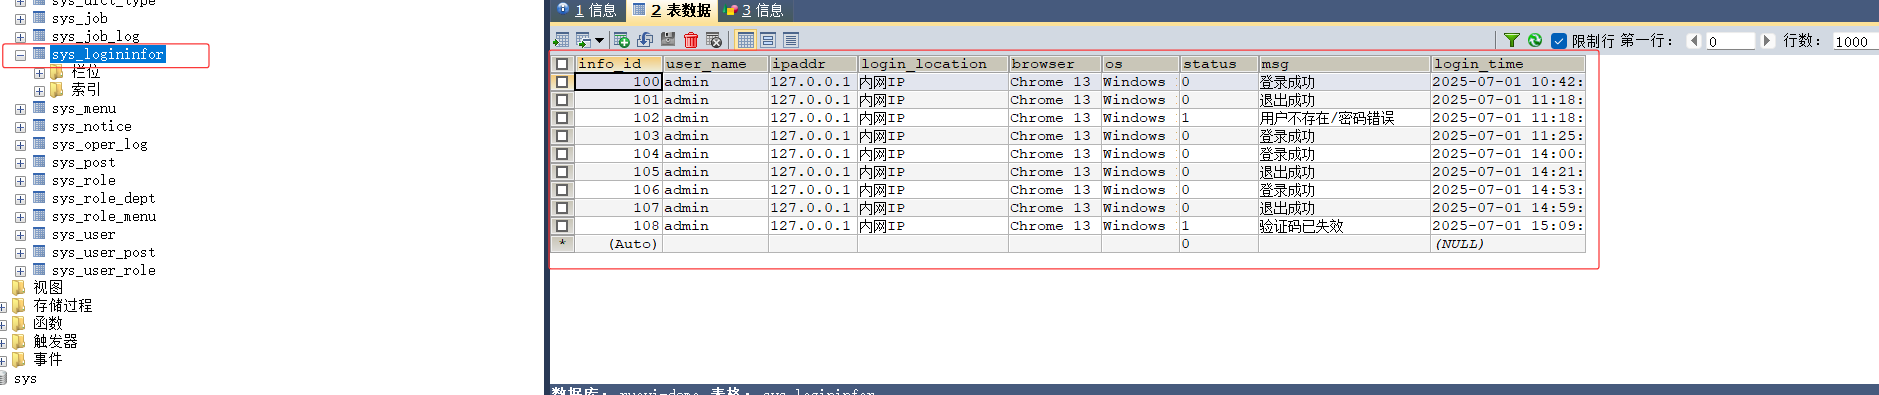Select the sys_post table
Viewport: 1879px width, 395px height.
click(83, 162)
